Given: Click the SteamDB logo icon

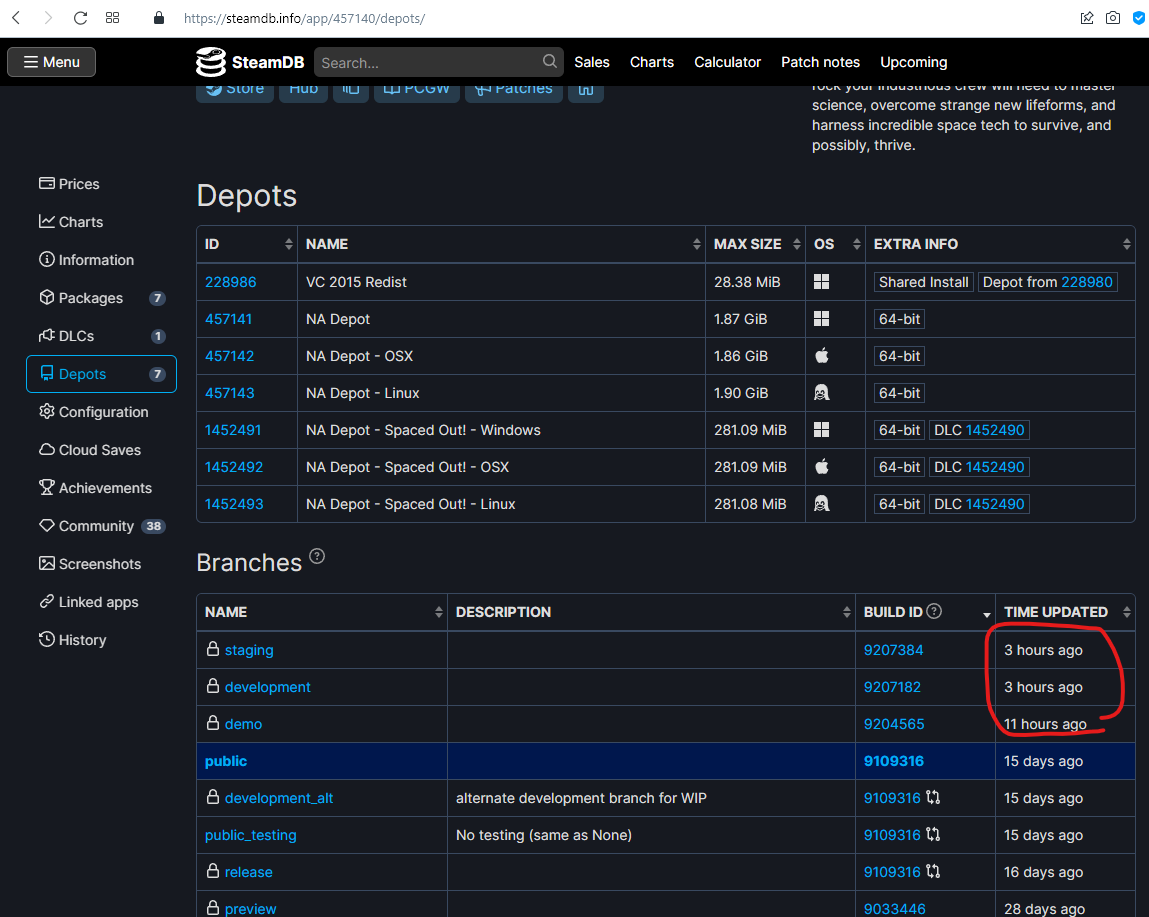Looking at the screenshot, I should click(x=211, y=62).
